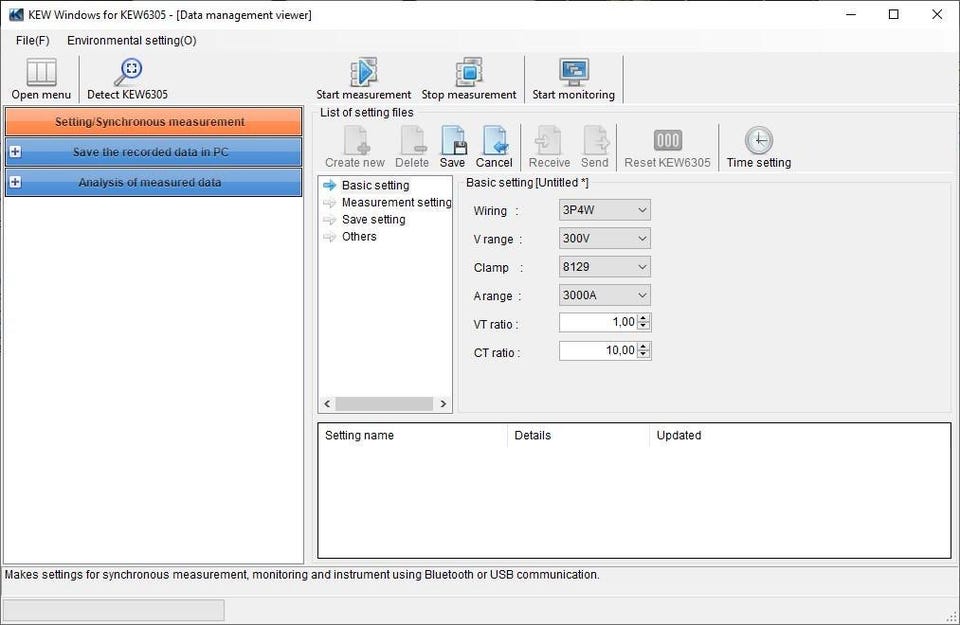960x625 pixels.
Task: Select Others in the settings tree
Action: (x=359, y=237)
